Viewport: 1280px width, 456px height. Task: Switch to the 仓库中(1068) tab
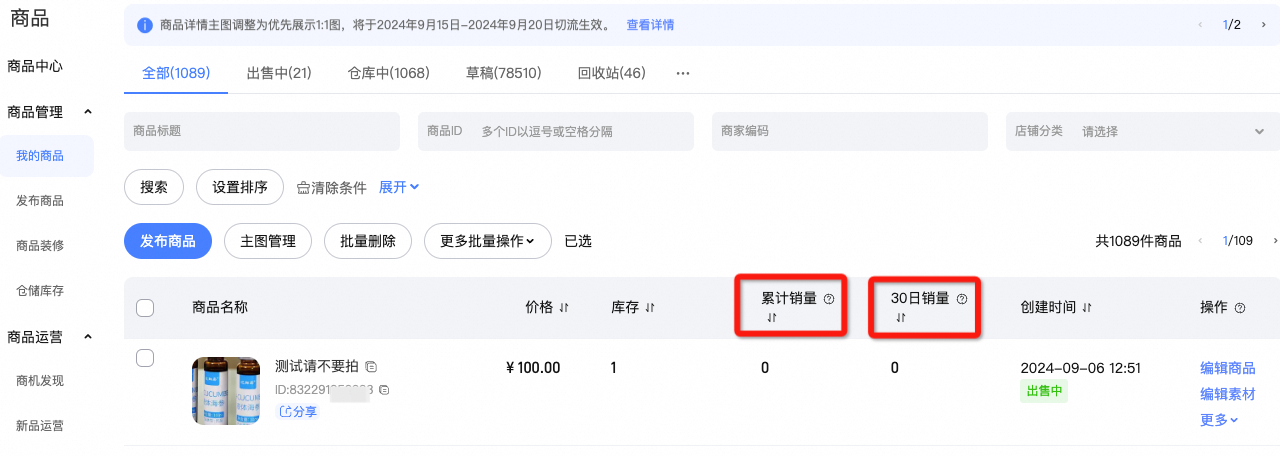(x=388, y=73)
